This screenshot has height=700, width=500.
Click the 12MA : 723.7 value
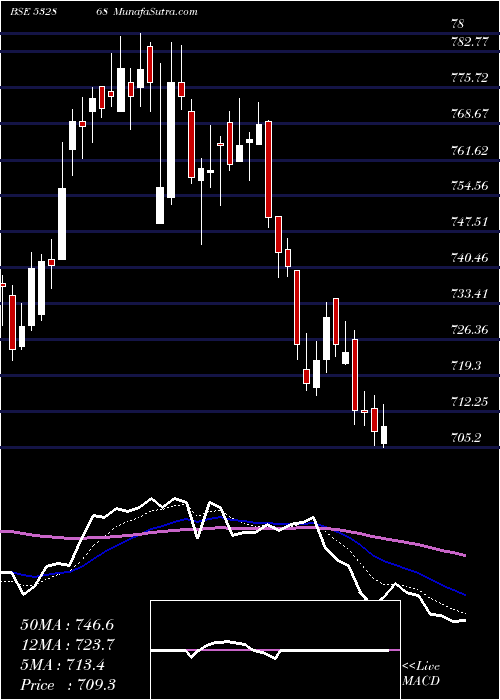pyautogui.click(x=68, y=645)
